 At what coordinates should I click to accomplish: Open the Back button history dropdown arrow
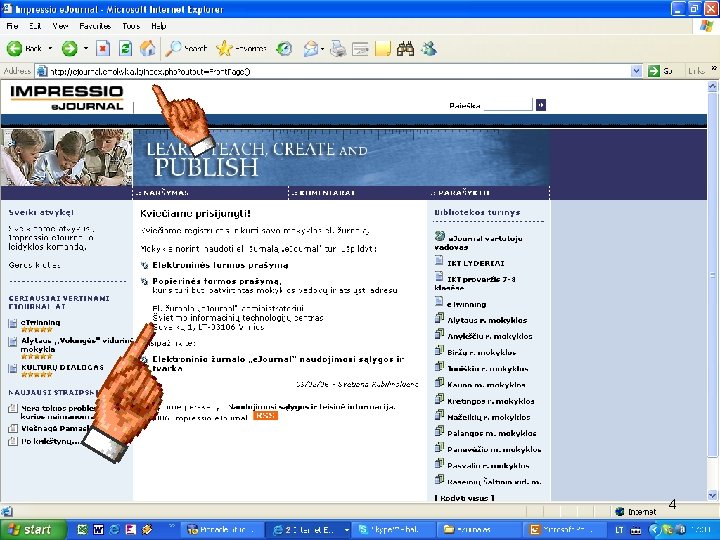[x=50, y=48]
